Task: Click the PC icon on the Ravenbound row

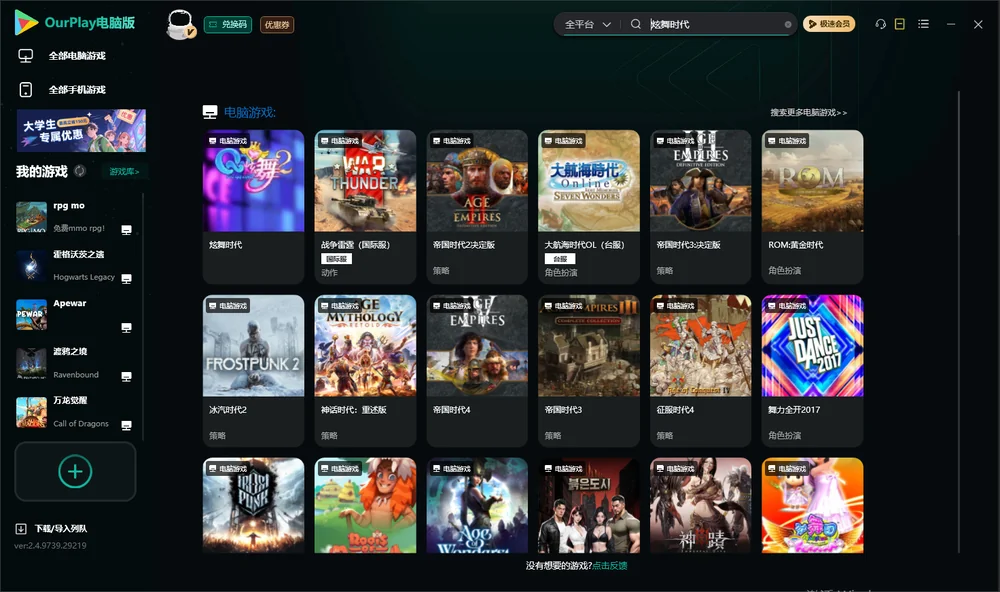Action: coord(126,376)
